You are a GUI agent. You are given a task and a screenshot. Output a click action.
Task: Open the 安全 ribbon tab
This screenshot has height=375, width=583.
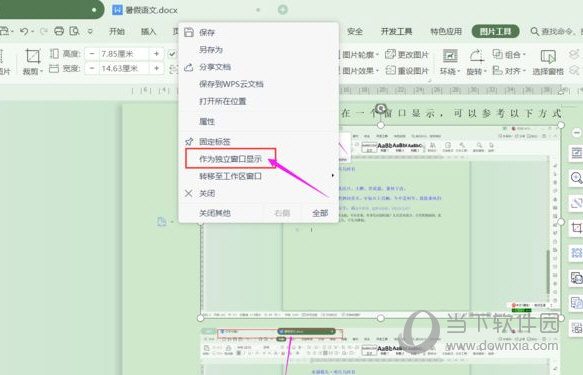[355, 32]
